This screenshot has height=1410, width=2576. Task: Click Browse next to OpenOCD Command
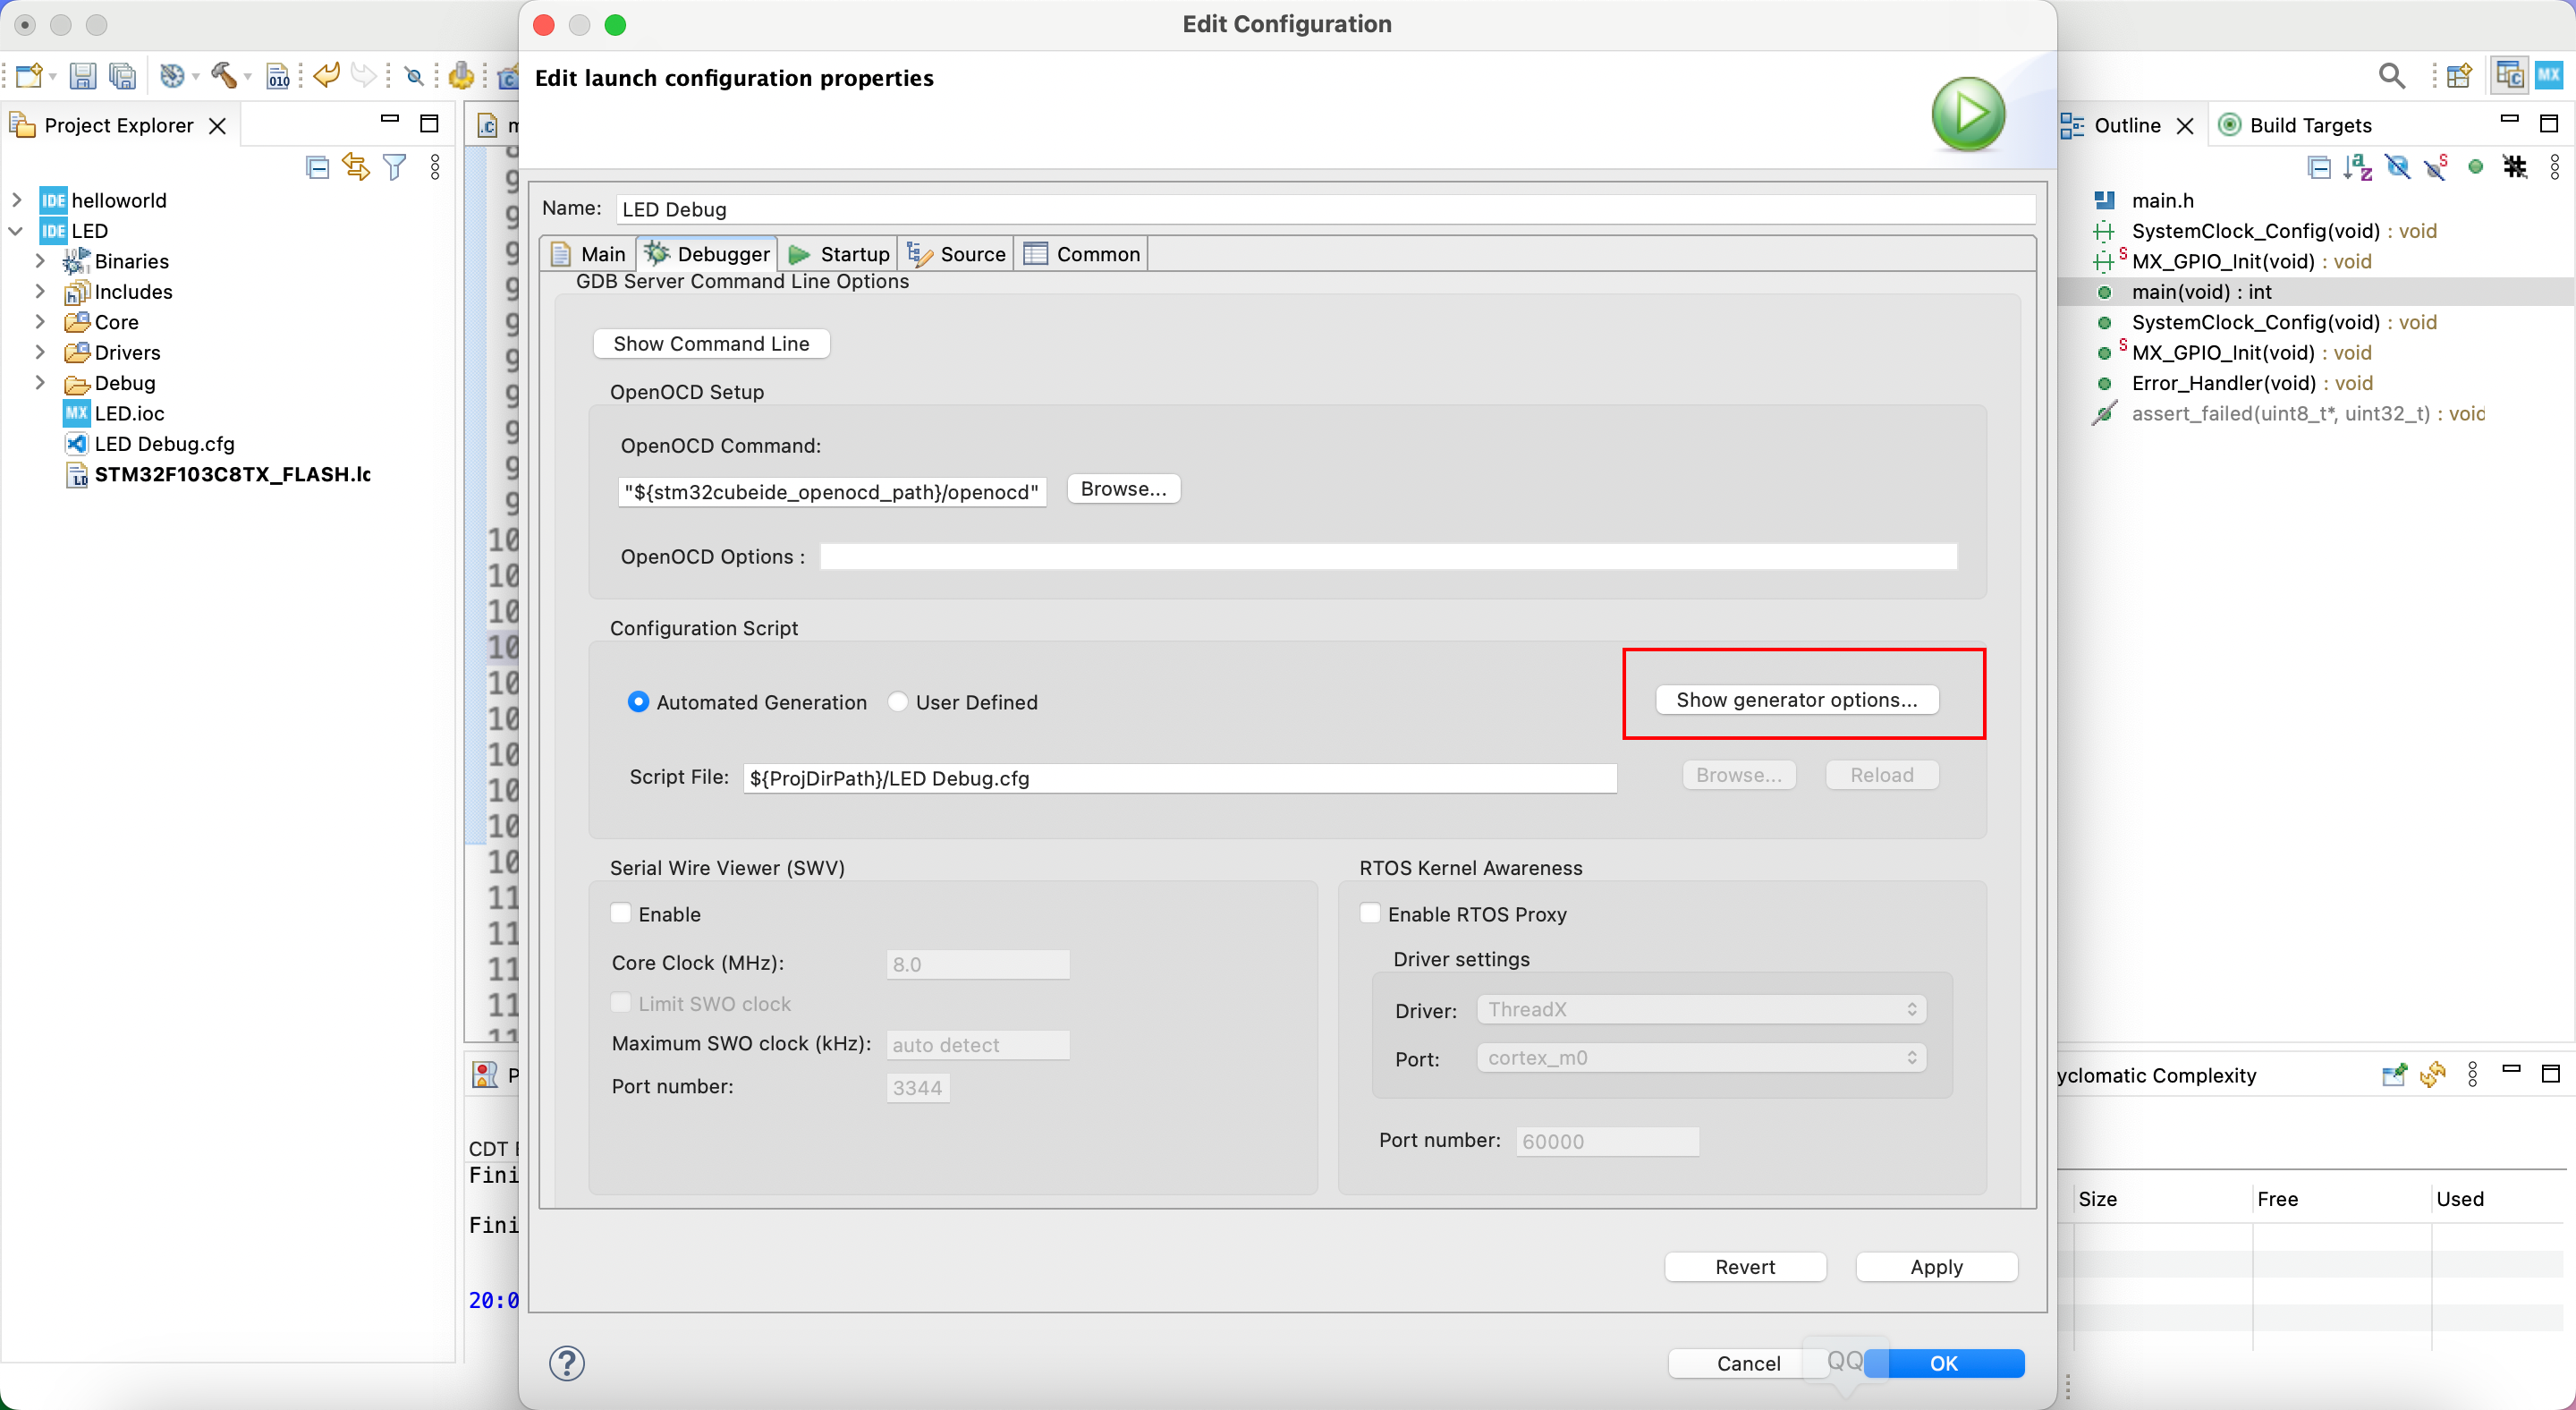click(1123, 489)
